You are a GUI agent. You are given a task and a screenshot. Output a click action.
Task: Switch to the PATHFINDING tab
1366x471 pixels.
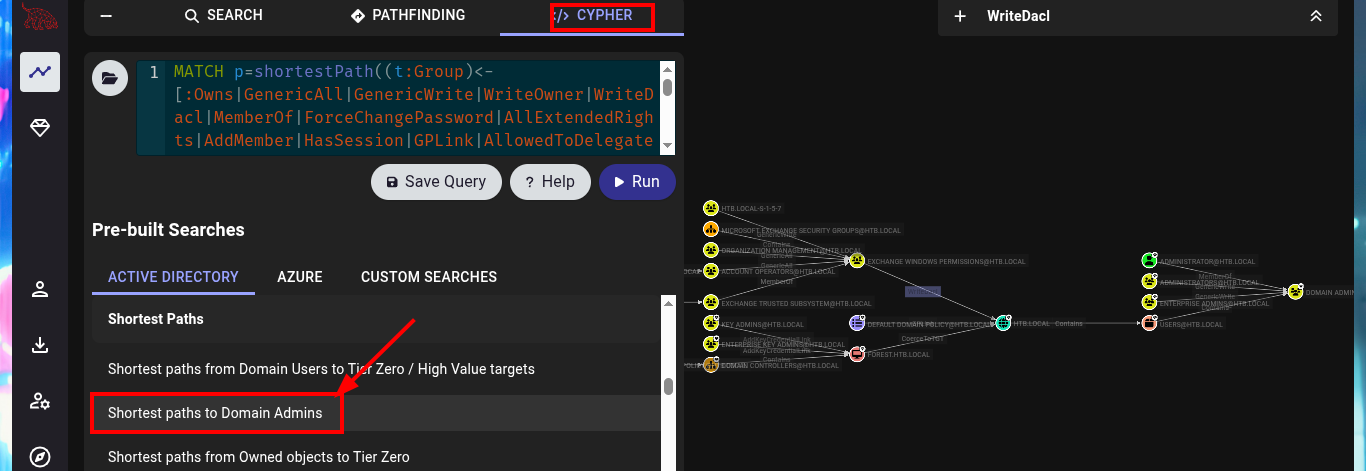408,16
